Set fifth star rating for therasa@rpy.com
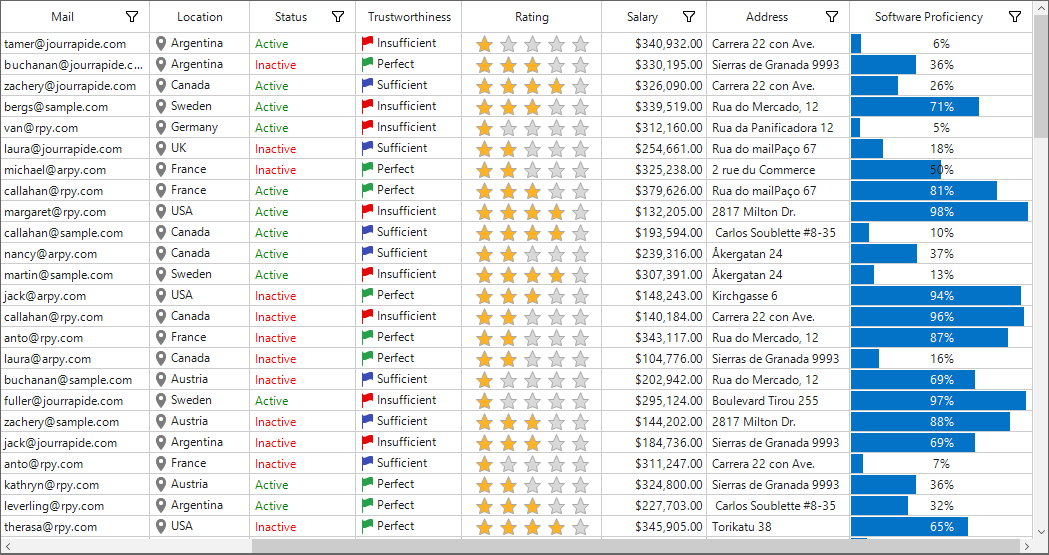 tap(581, 527)
